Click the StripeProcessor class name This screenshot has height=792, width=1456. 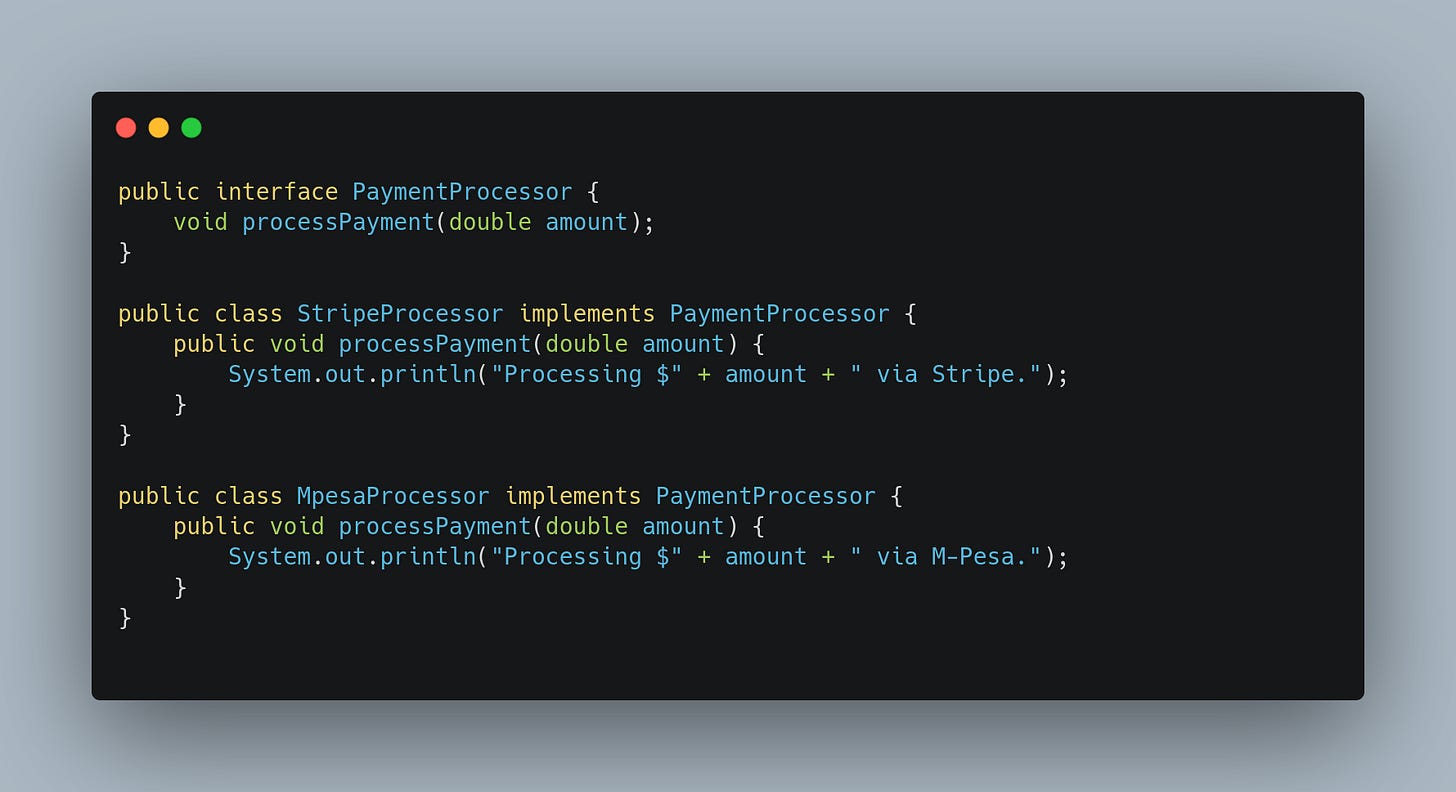[400, 313]
